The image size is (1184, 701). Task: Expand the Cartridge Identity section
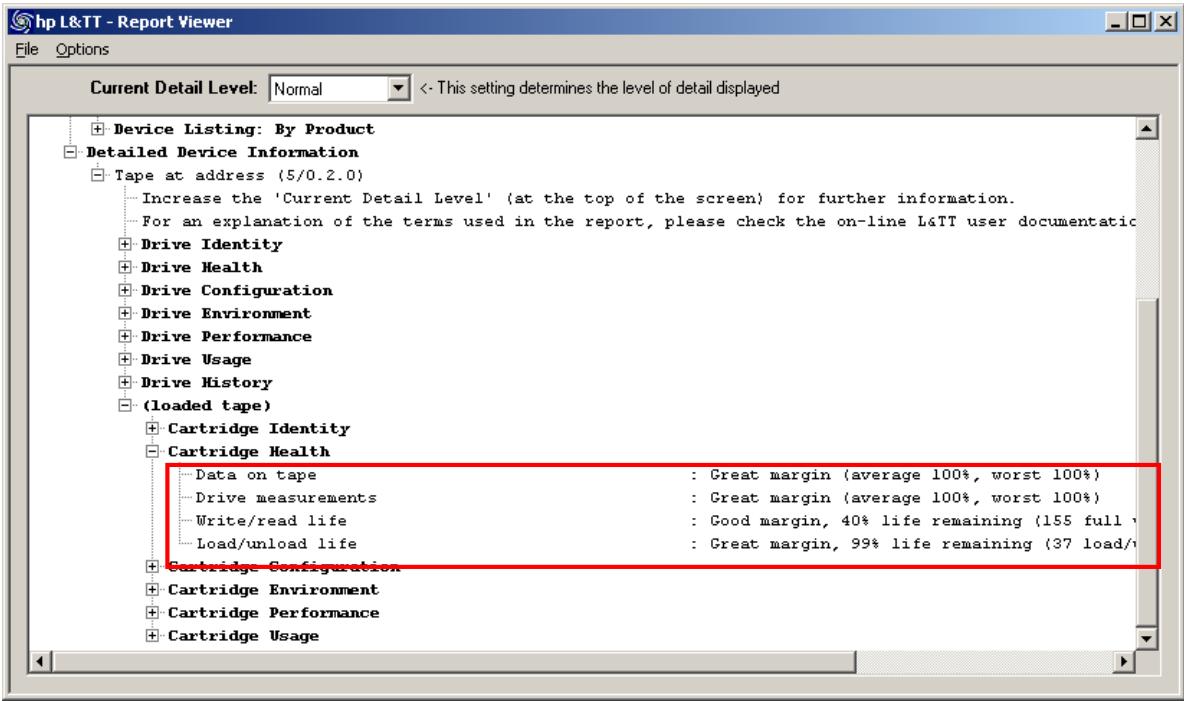[x=152, y=428]
